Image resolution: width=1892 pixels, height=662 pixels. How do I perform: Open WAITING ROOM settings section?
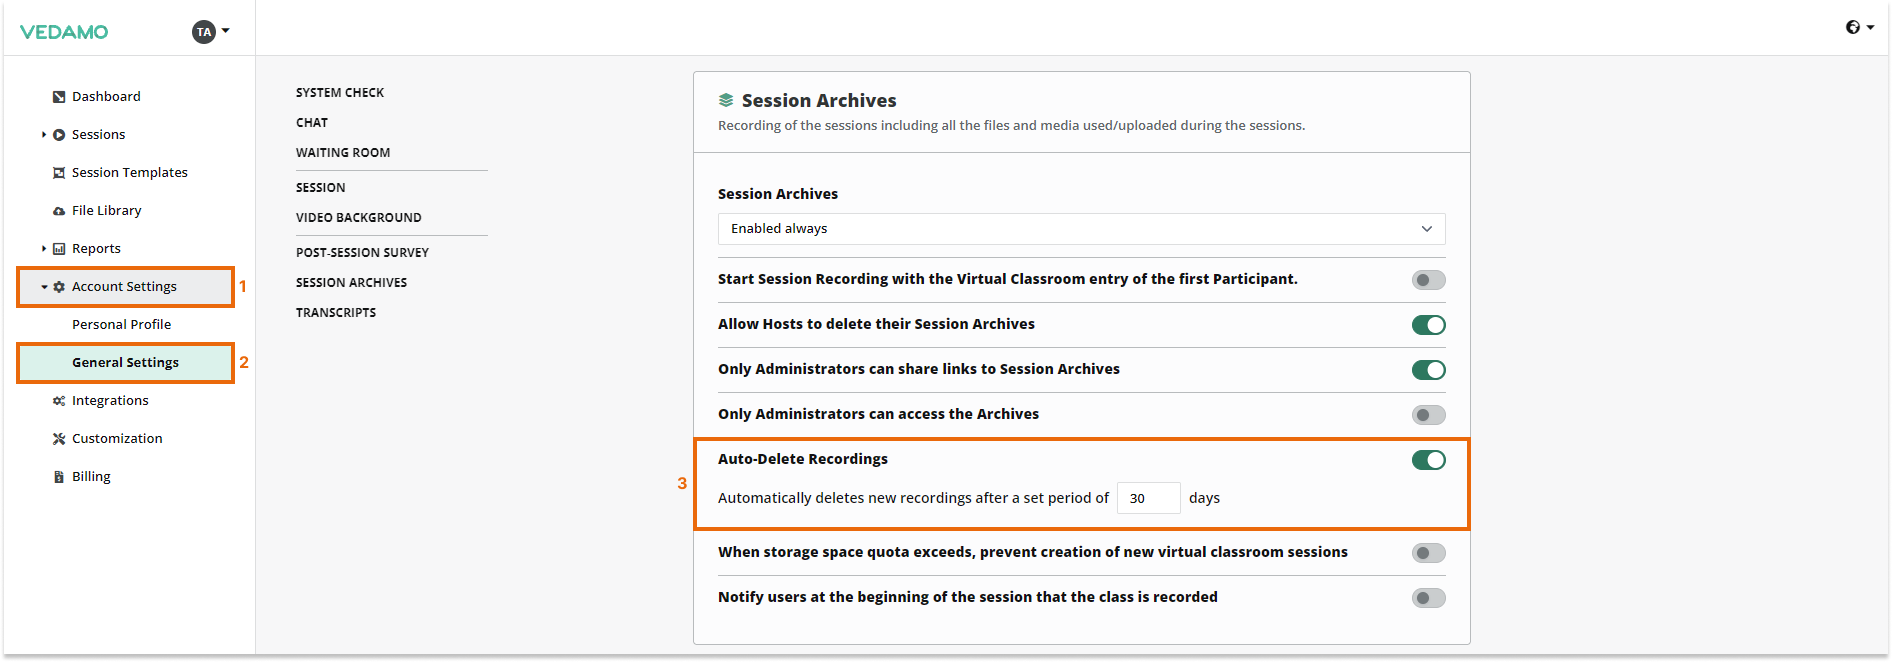click(x=343, y=153)
